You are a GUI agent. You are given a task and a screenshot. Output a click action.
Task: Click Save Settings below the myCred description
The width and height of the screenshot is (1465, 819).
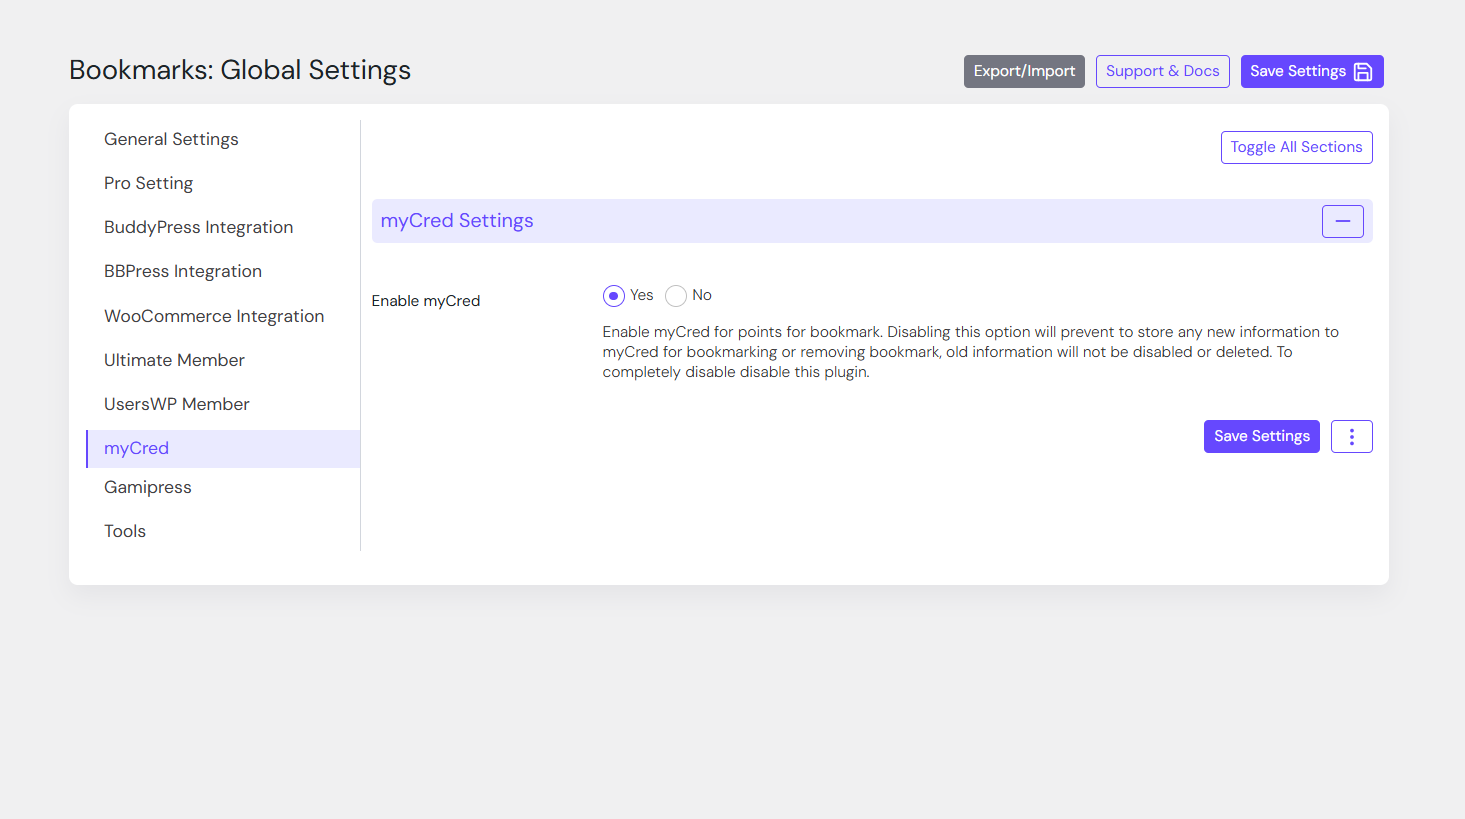[x=1261, y=436]
